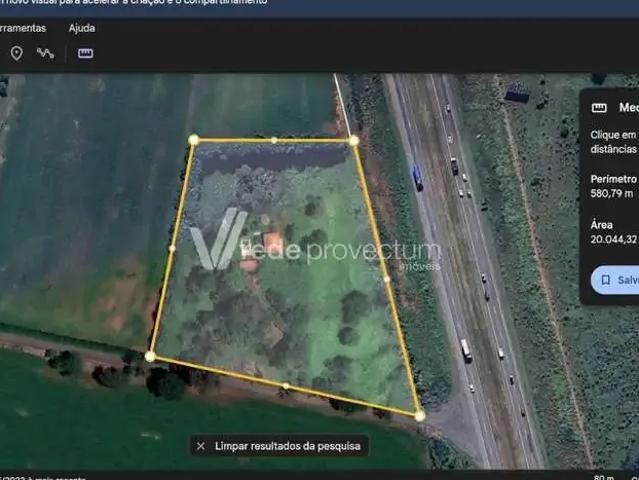639x480 pixels.
Task: Select the Add placemark pin icon
Action: (x=16, y=53)
